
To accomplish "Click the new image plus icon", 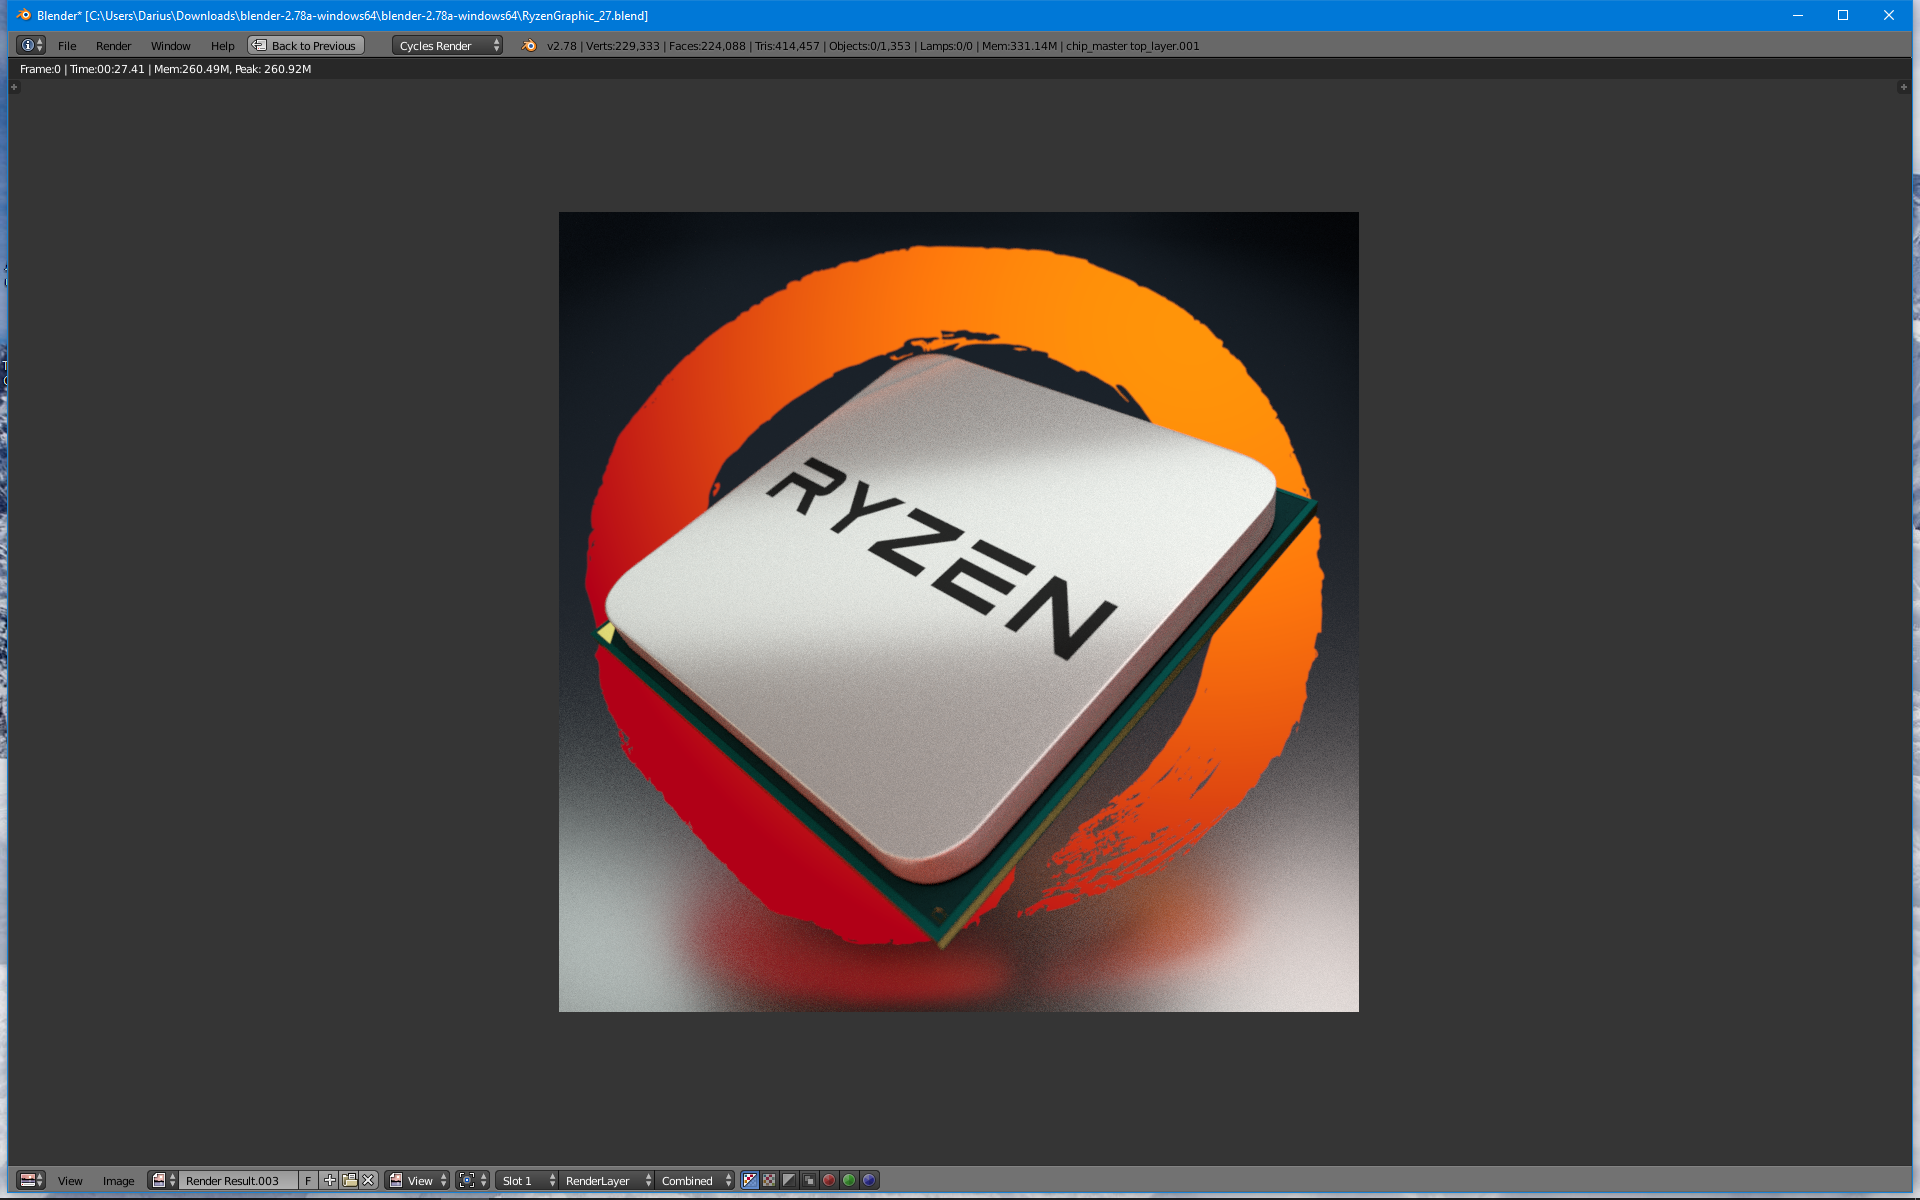I will 330,1180.
